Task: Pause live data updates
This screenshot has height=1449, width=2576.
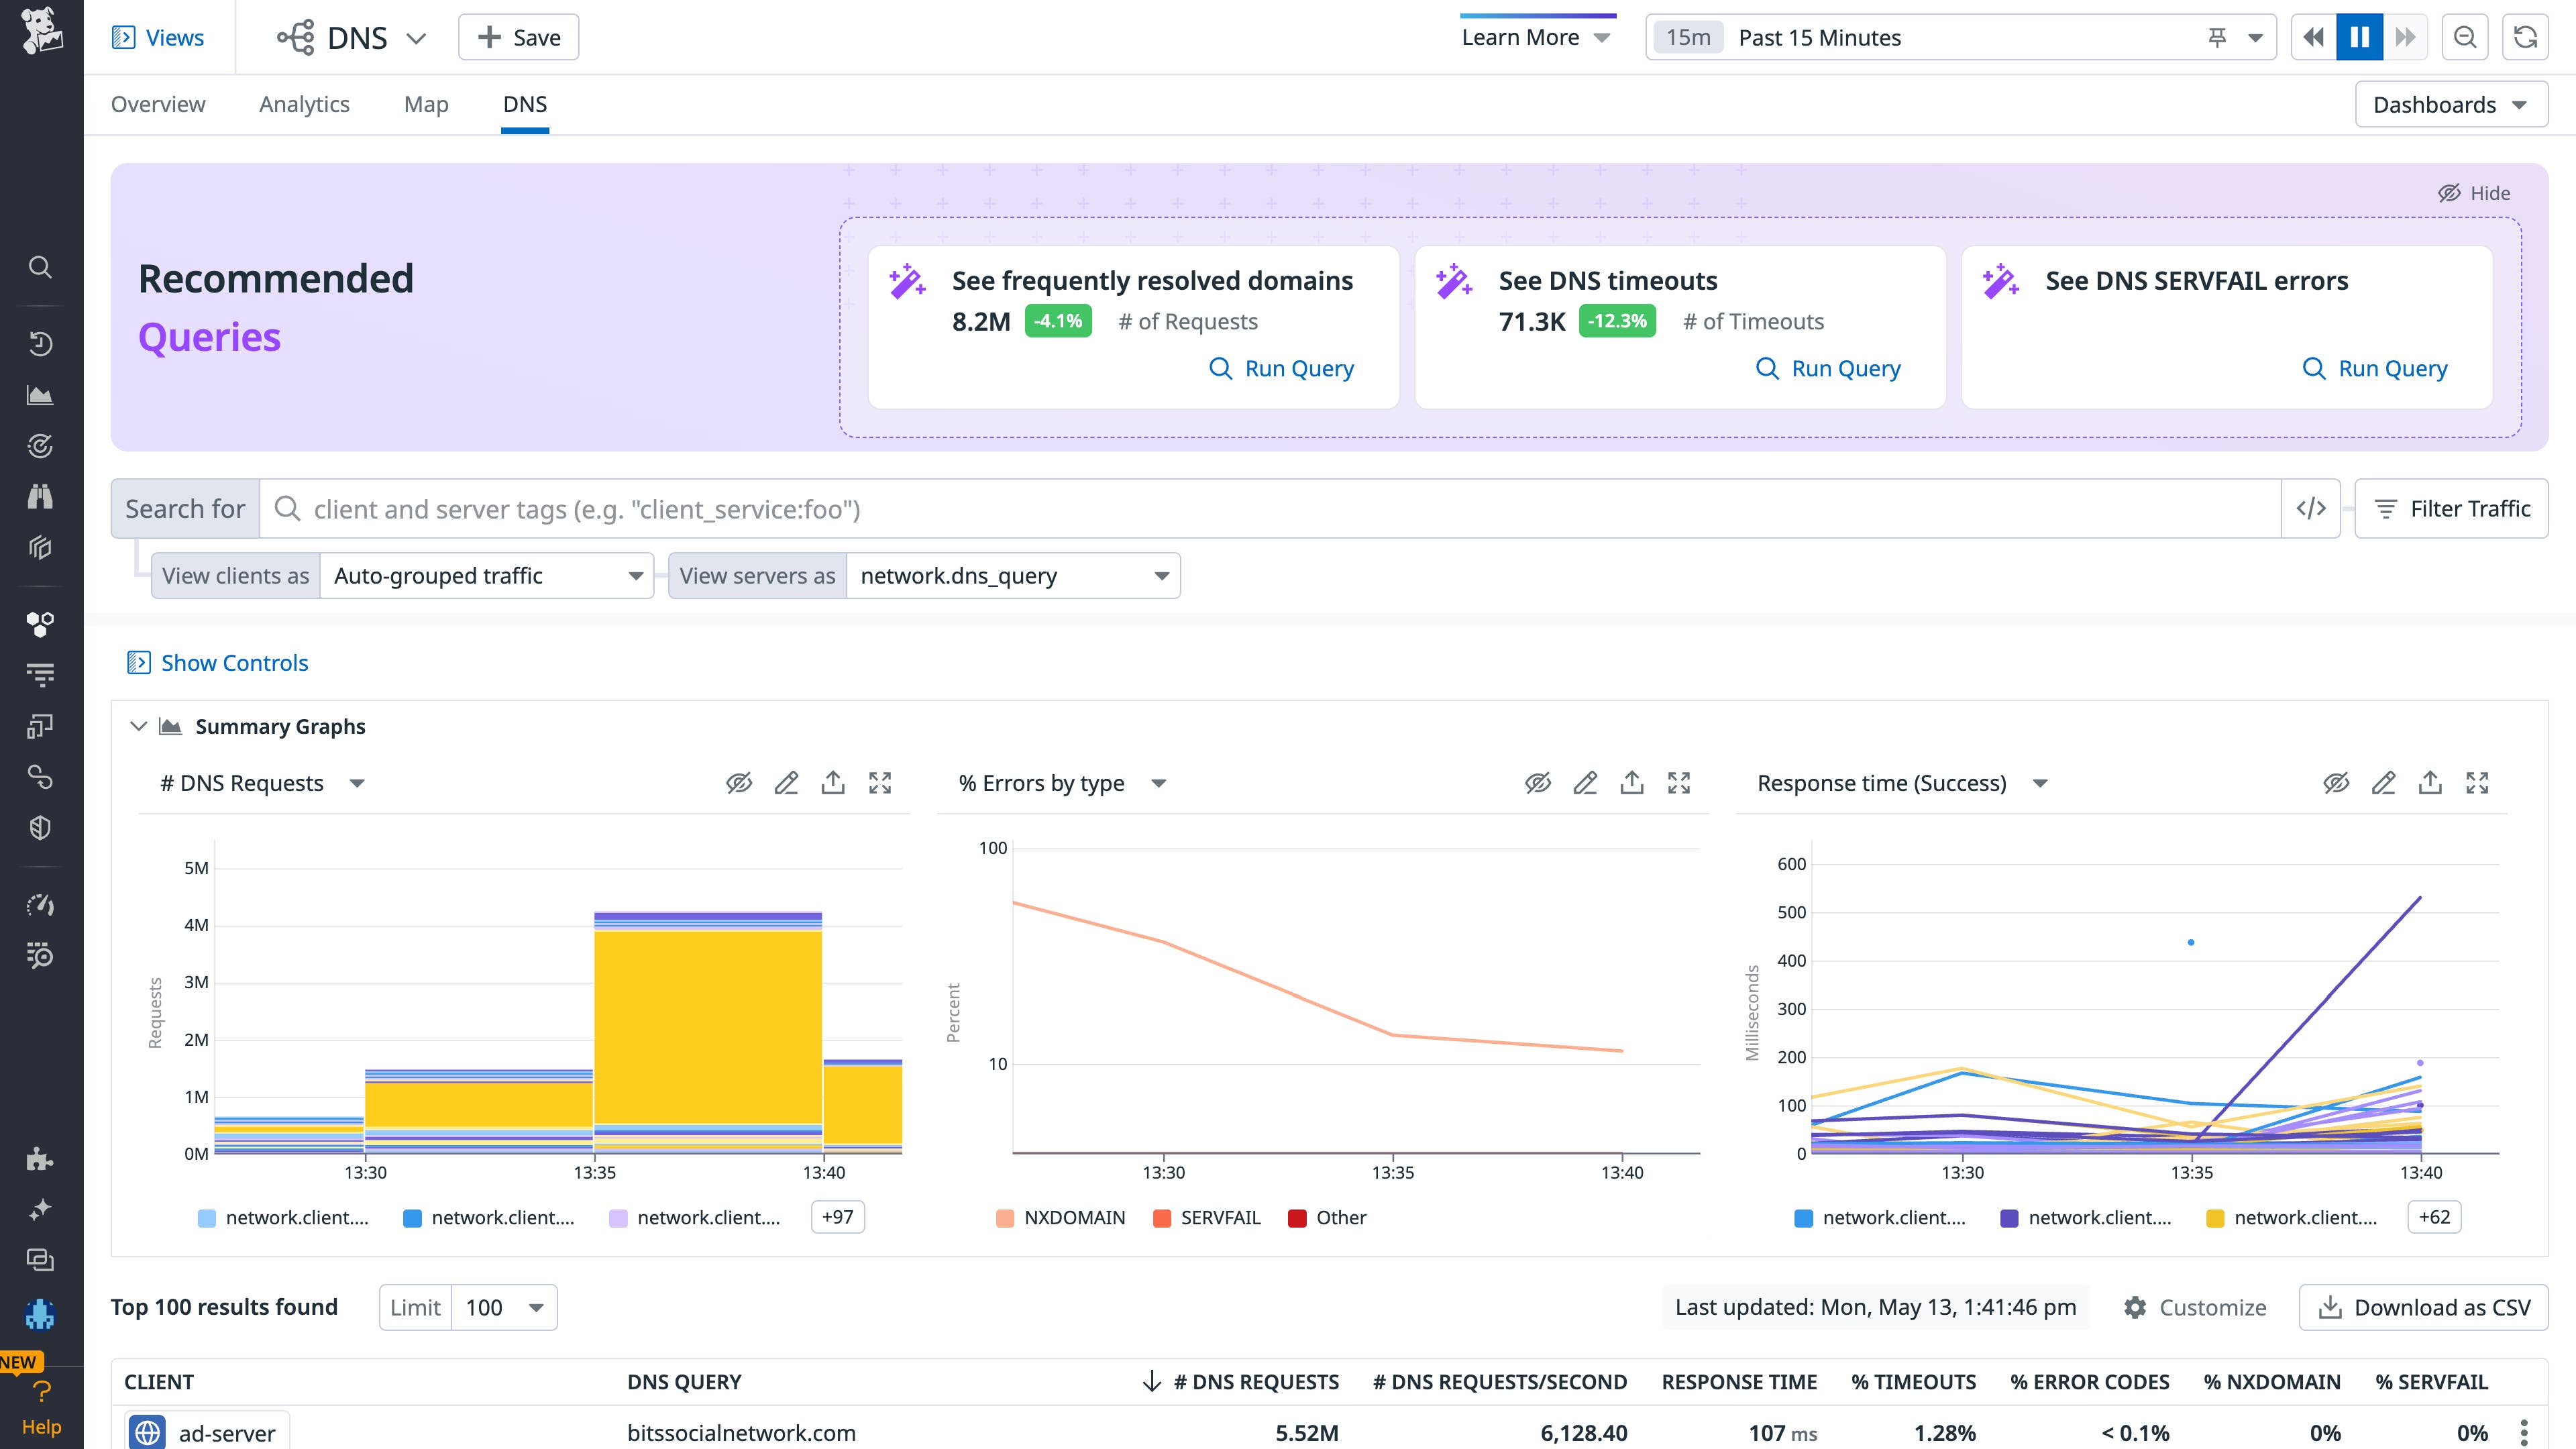Action: click(x=2360, y=37)
